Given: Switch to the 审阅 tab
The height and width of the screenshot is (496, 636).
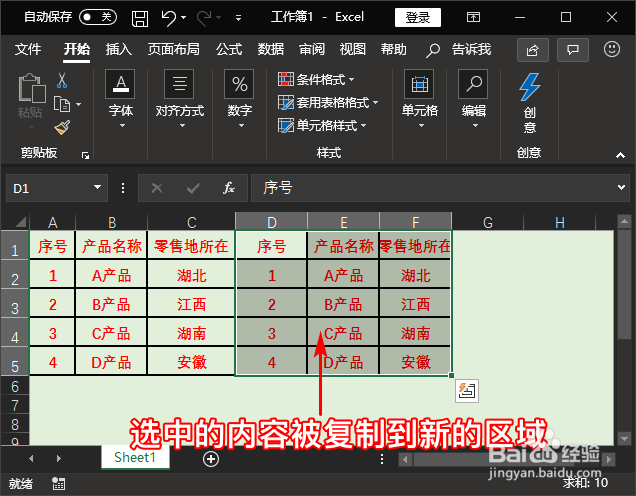Looking at the screenshot, I should point(312,49).
